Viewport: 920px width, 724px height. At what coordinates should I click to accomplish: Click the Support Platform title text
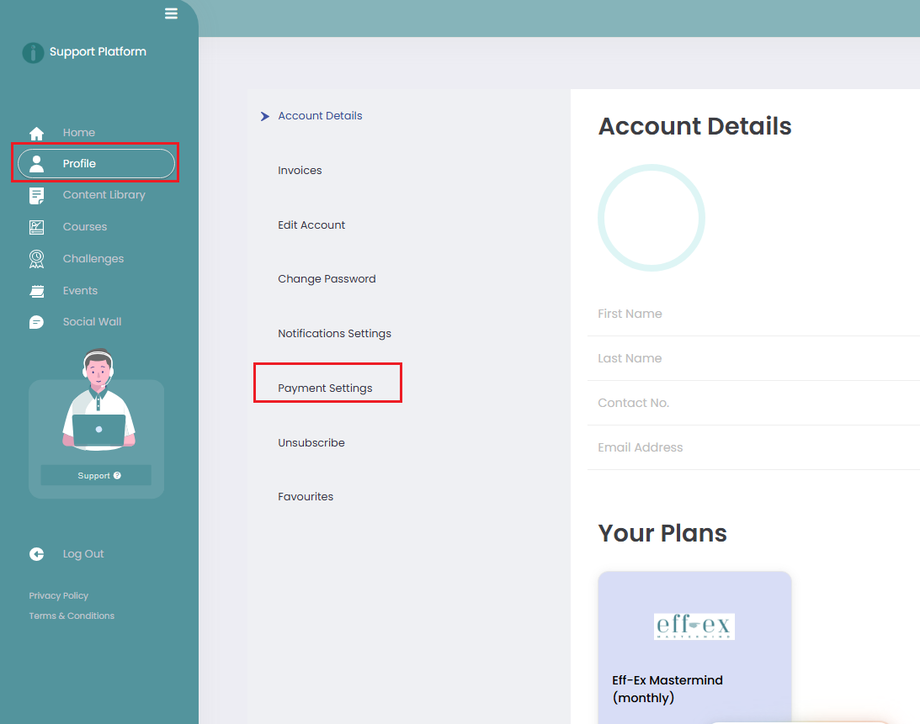click(x=97, y=52)
